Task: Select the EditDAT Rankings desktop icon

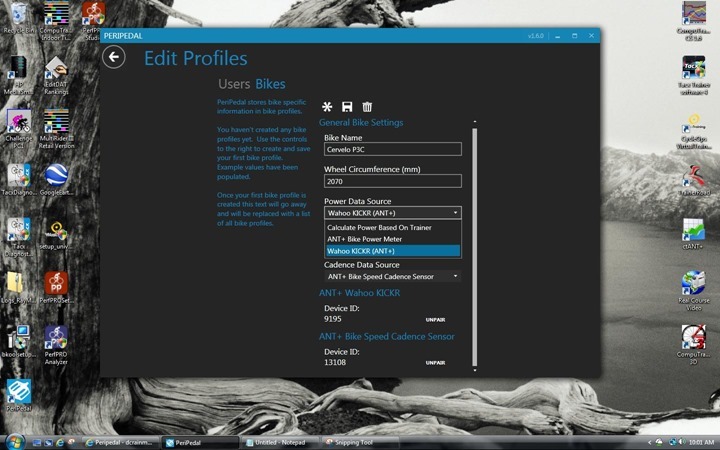Action: click(x=56, y=75)
